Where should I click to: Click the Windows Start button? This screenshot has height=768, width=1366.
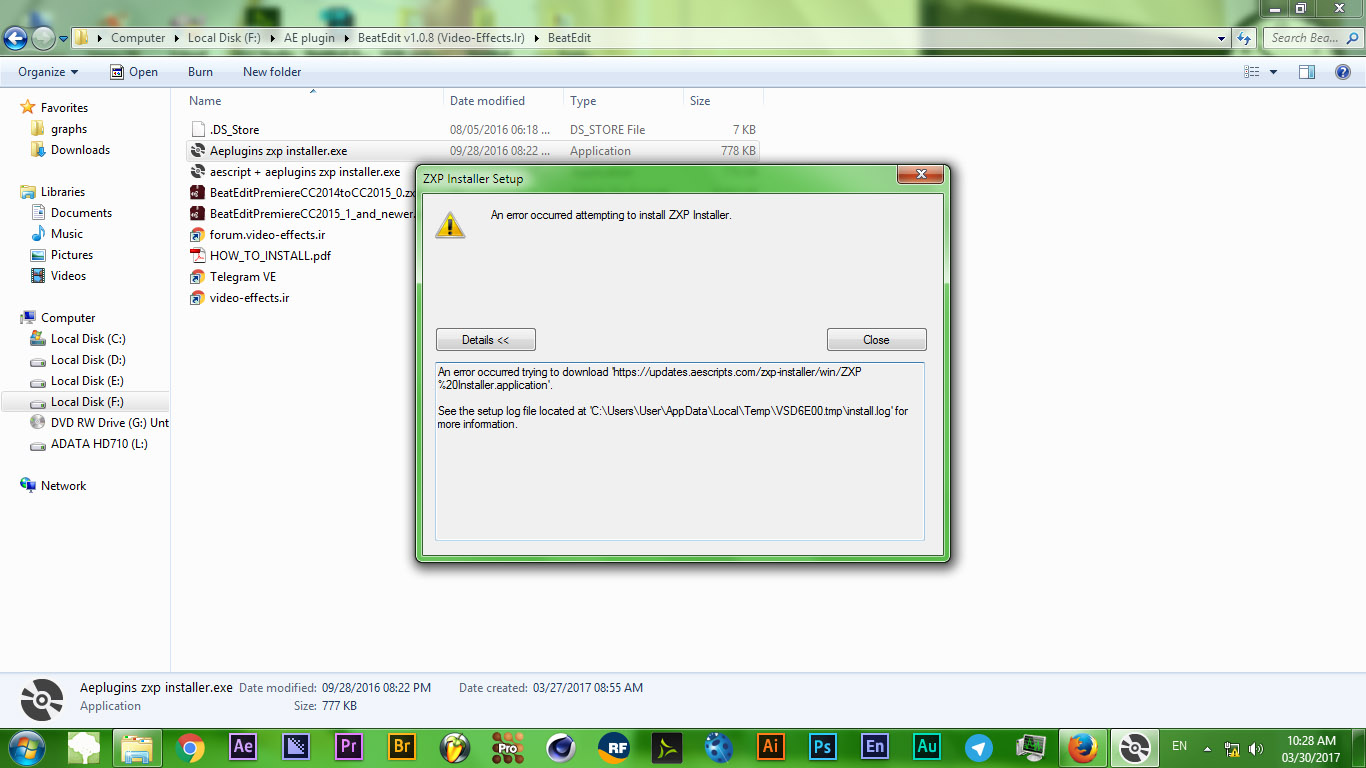pos(26,747)
